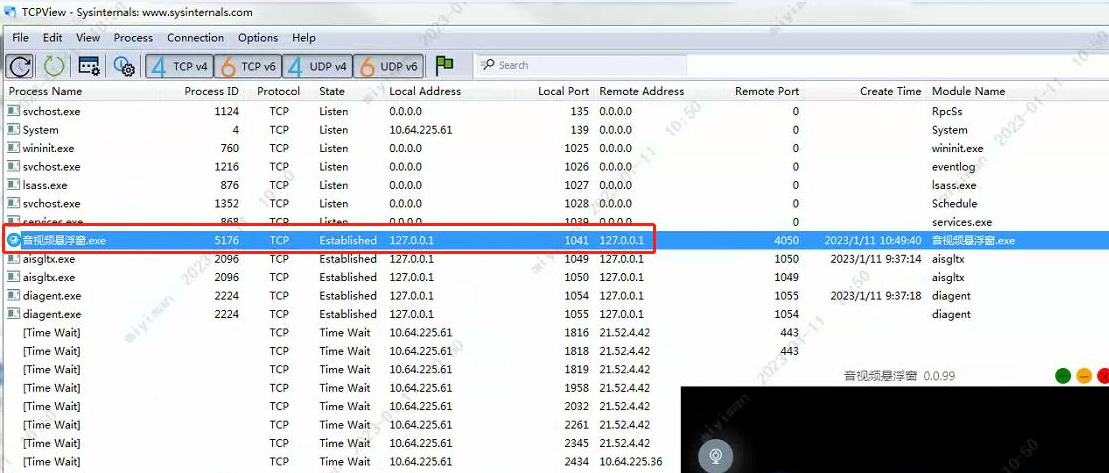Viewport: 1109px width, 473px height.
Task: Click the lsass.exe process icon
Action: [x=13, y=185]
